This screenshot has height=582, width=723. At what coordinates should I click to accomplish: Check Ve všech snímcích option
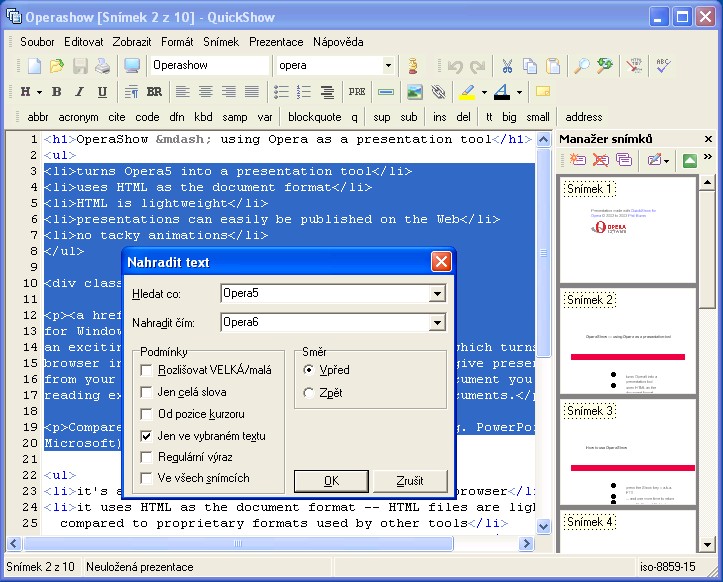click(x=146, y=478)
